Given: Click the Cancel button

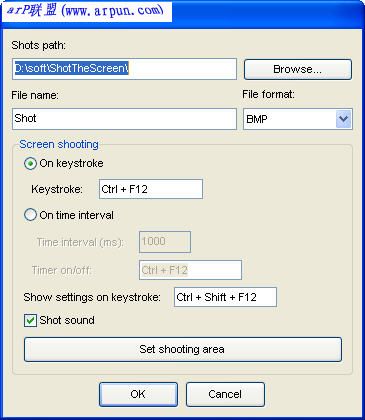Looking at the screenshot, I should [x=225, y=394].
